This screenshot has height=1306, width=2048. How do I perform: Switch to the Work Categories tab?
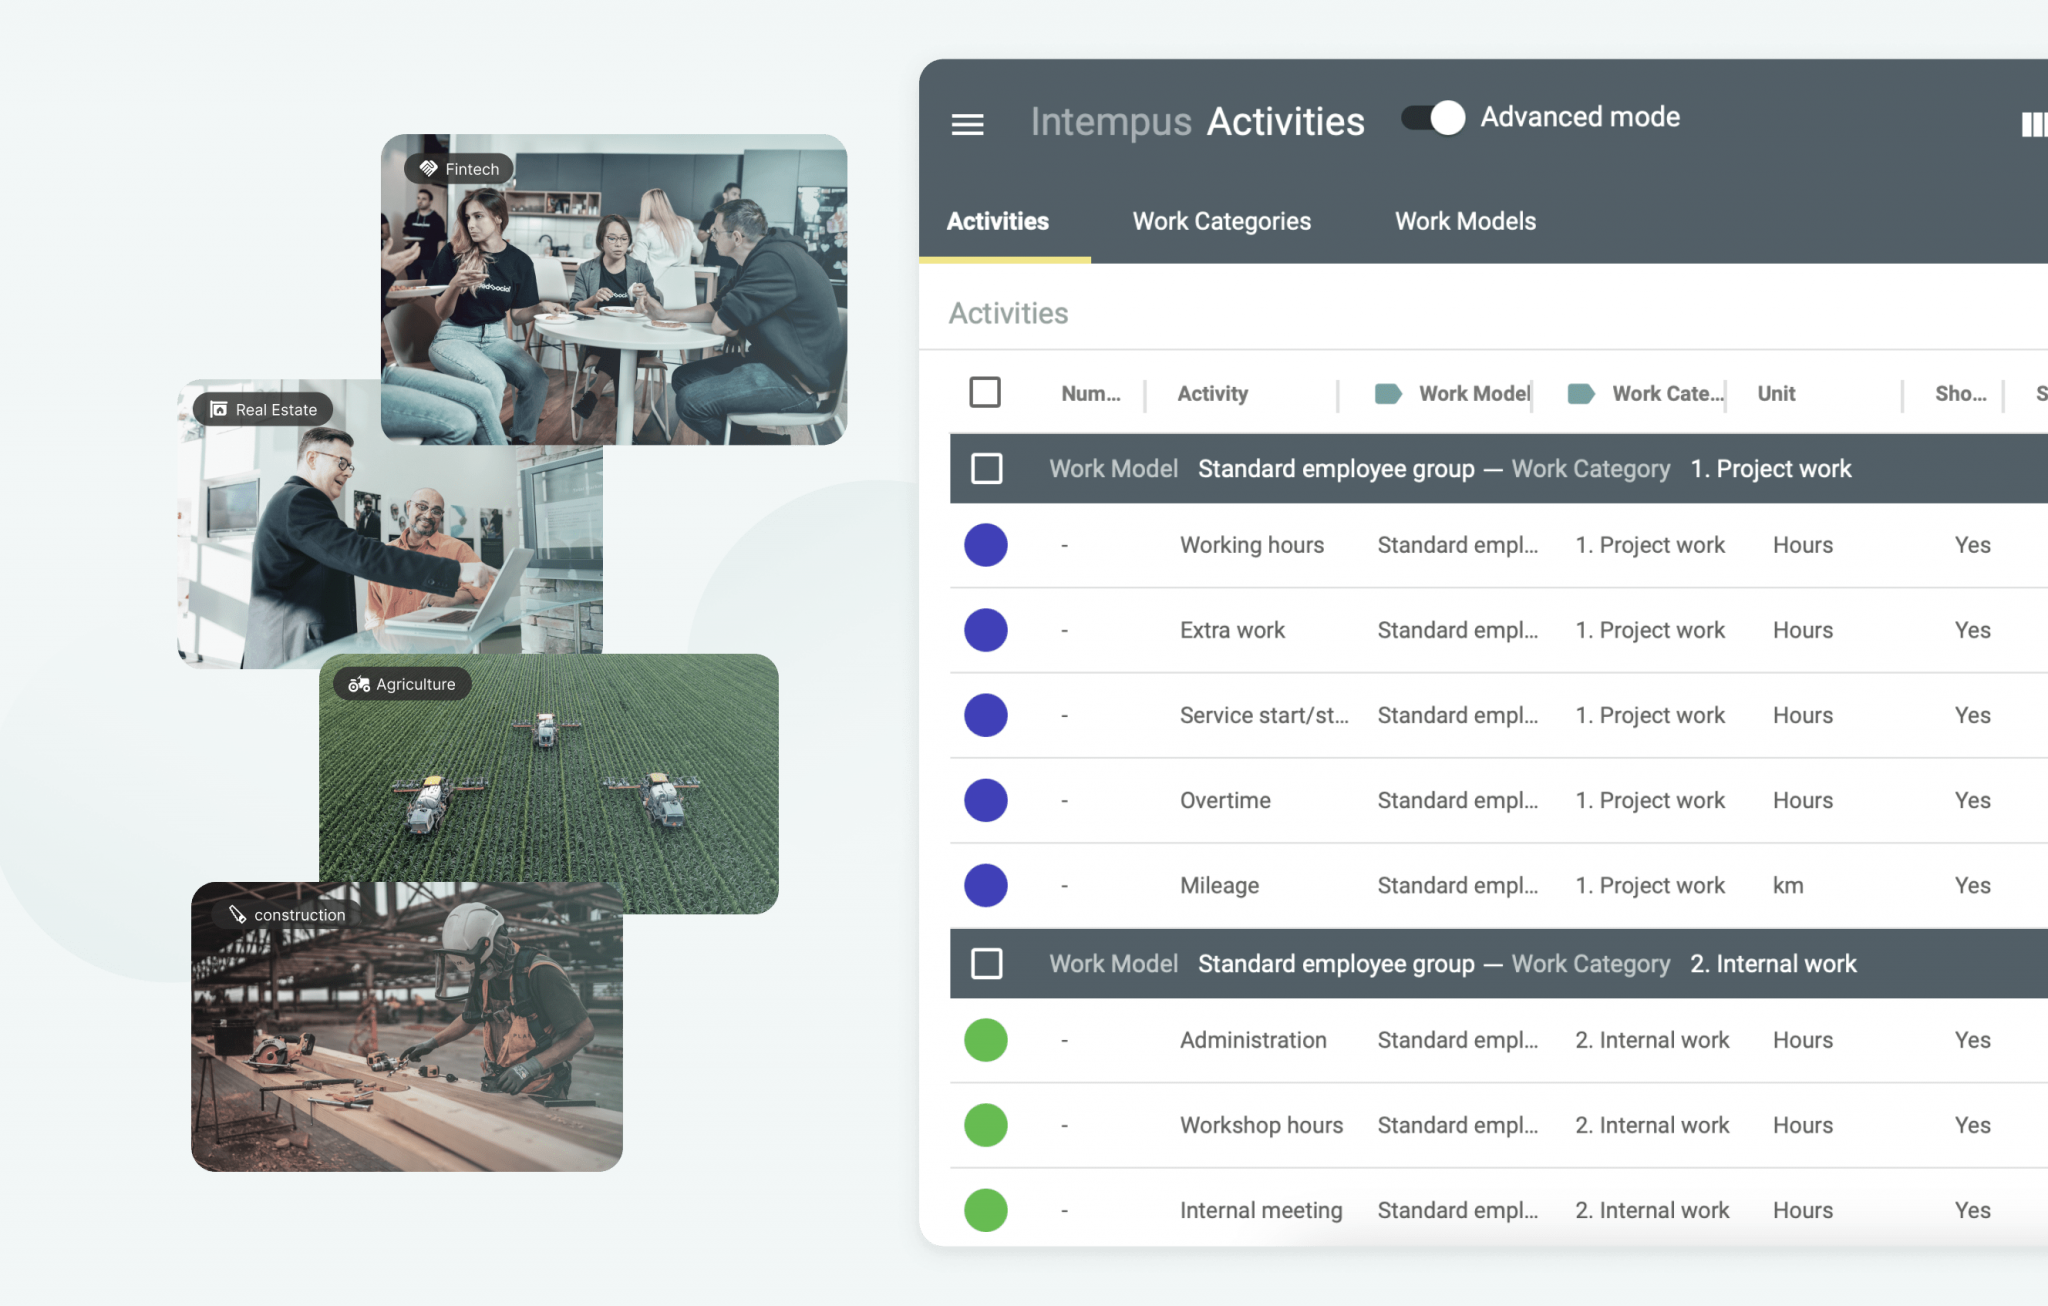1221,221
